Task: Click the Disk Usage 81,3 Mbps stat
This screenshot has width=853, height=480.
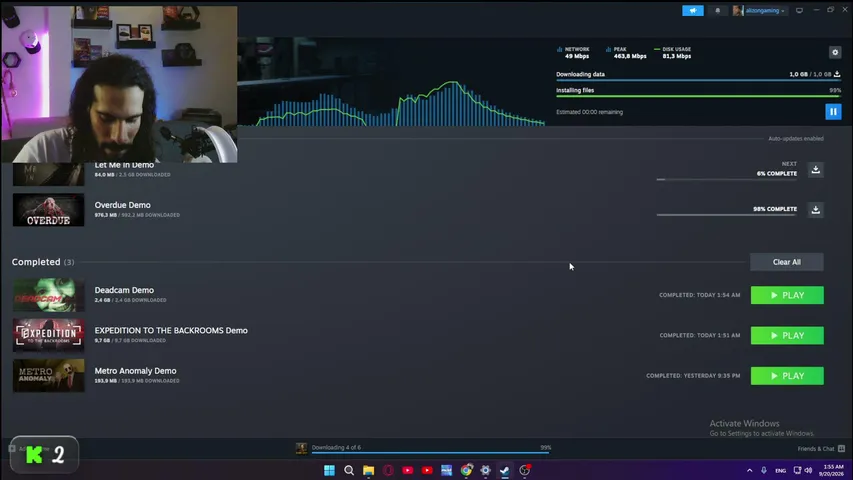Action: coord(672,53)
